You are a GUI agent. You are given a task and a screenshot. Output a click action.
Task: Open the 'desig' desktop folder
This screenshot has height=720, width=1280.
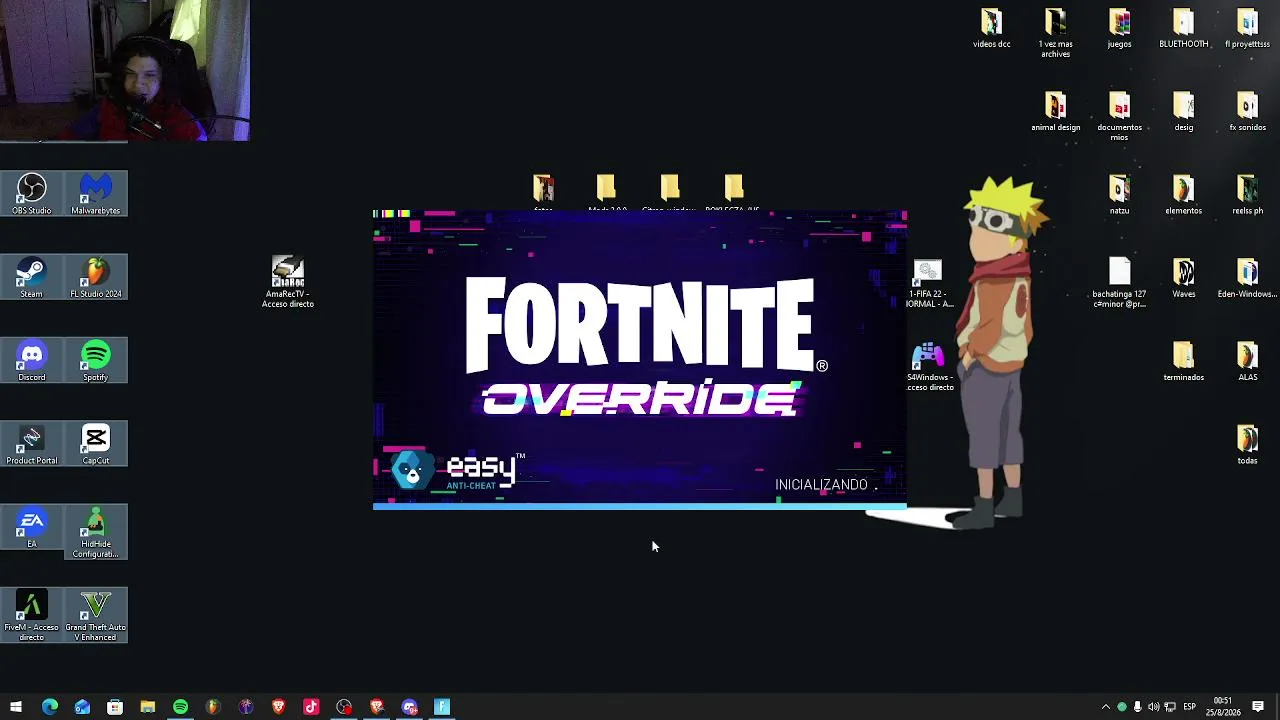(1183, 112)
